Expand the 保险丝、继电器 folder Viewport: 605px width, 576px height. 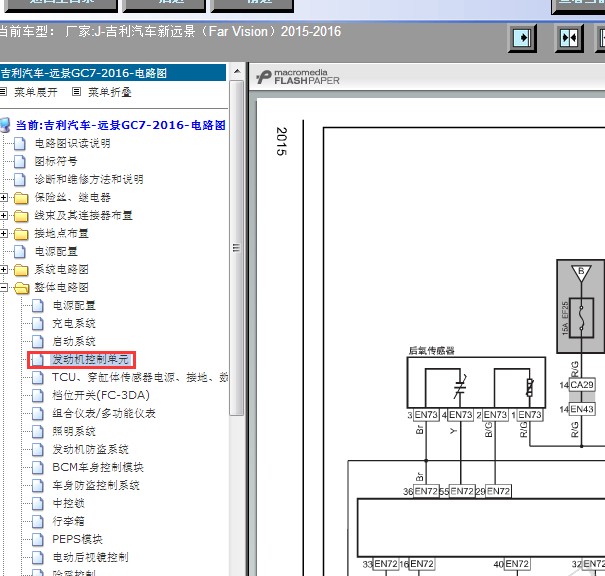click(x=3, y=198)
